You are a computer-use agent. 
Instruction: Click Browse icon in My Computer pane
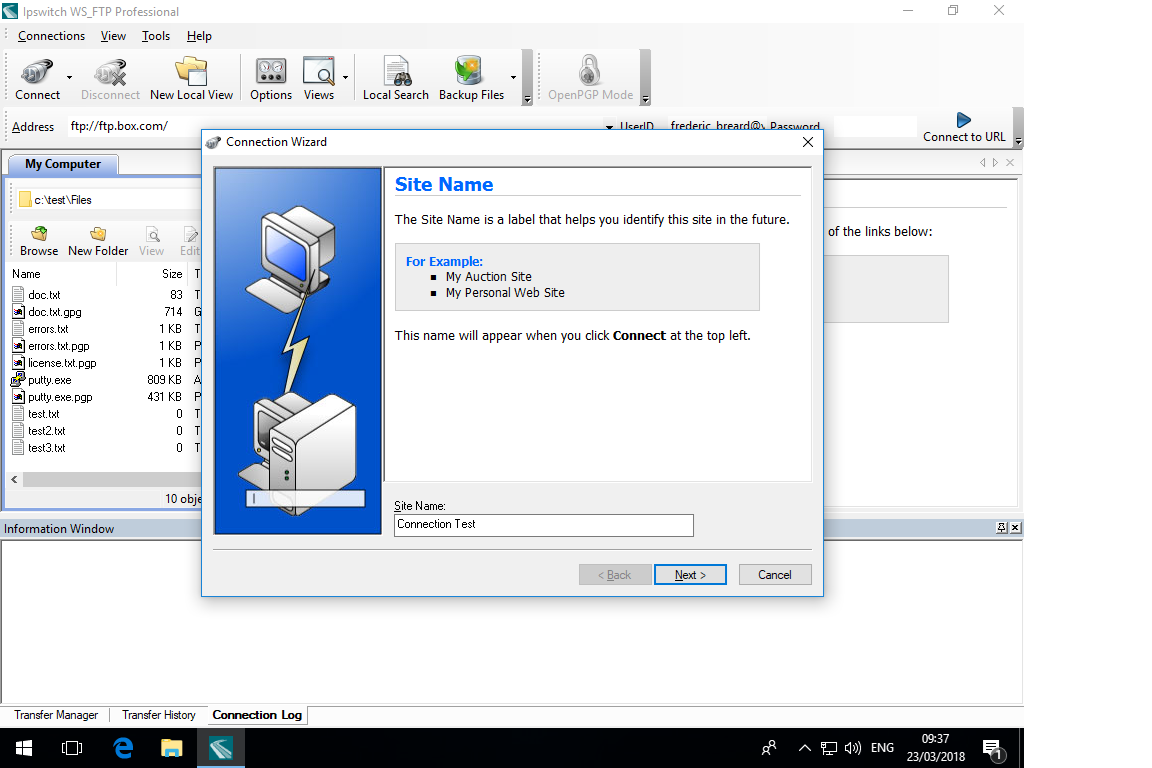tap(39, 240)
